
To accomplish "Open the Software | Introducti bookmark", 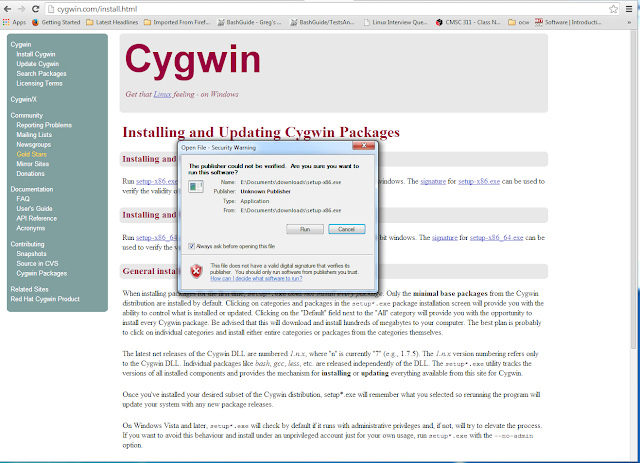I will click(x=568, y=22).
